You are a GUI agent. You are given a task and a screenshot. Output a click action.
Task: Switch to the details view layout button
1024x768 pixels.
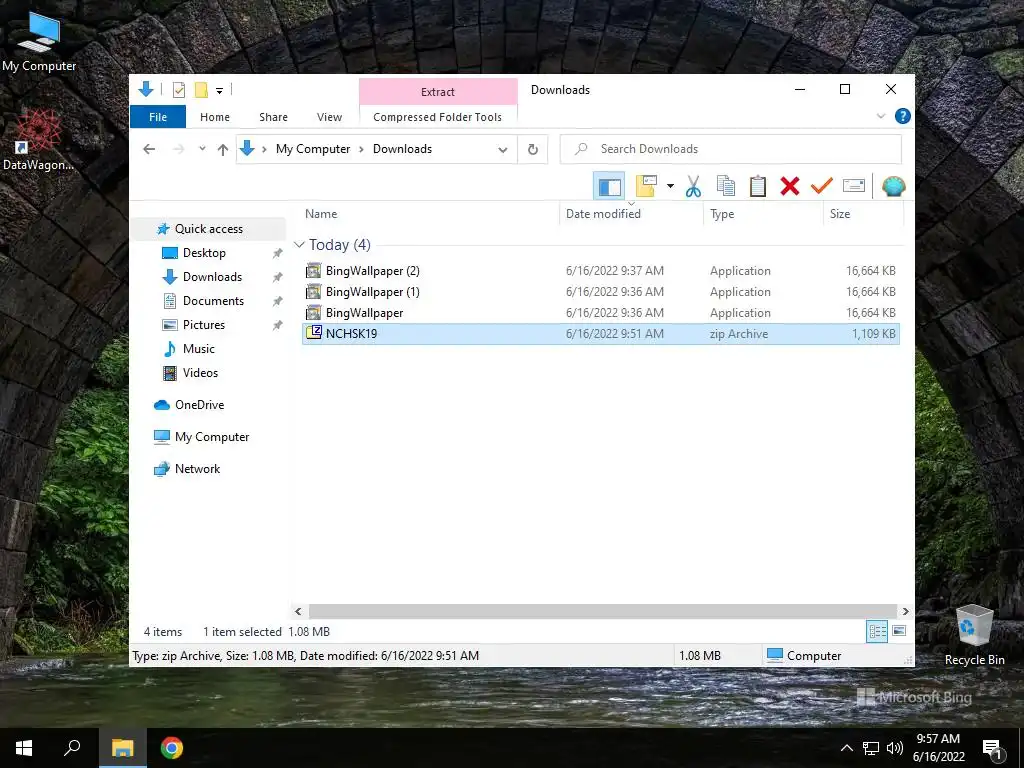point(877,631)
